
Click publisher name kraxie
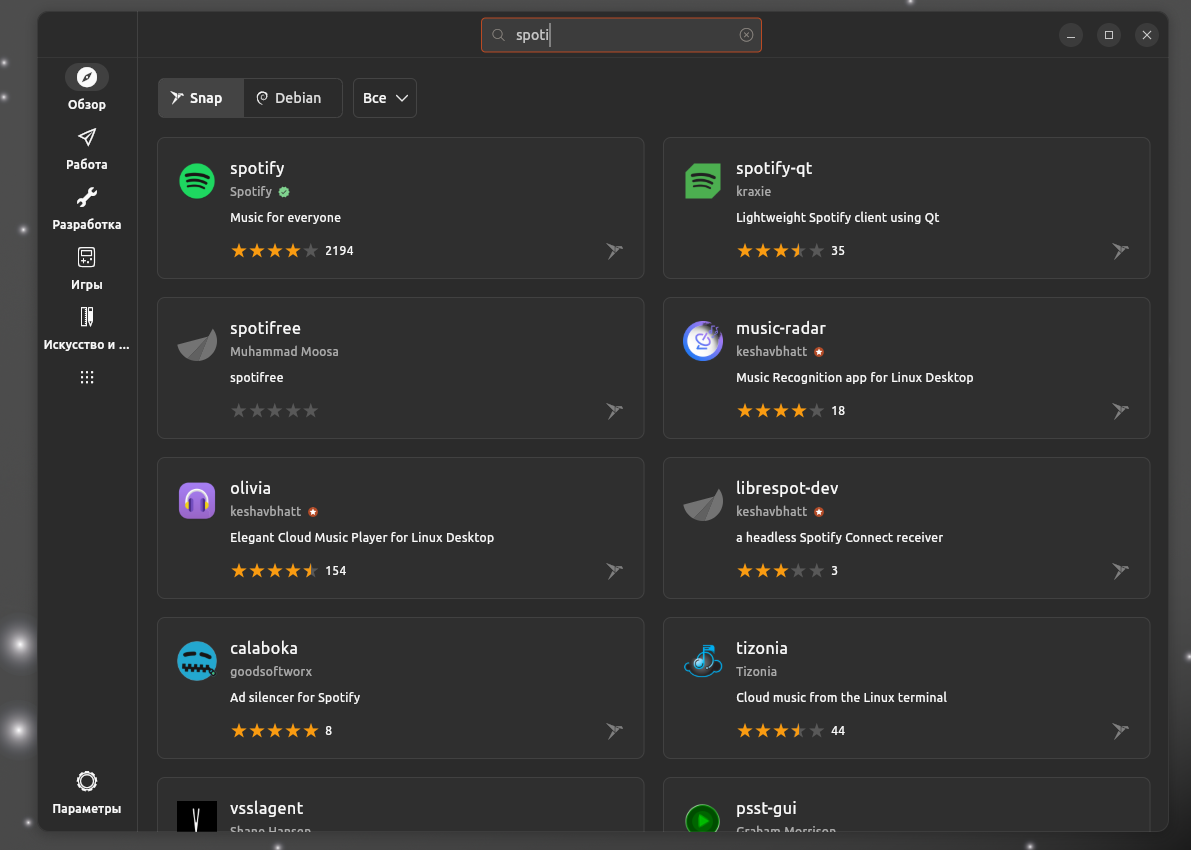point(753,191)
